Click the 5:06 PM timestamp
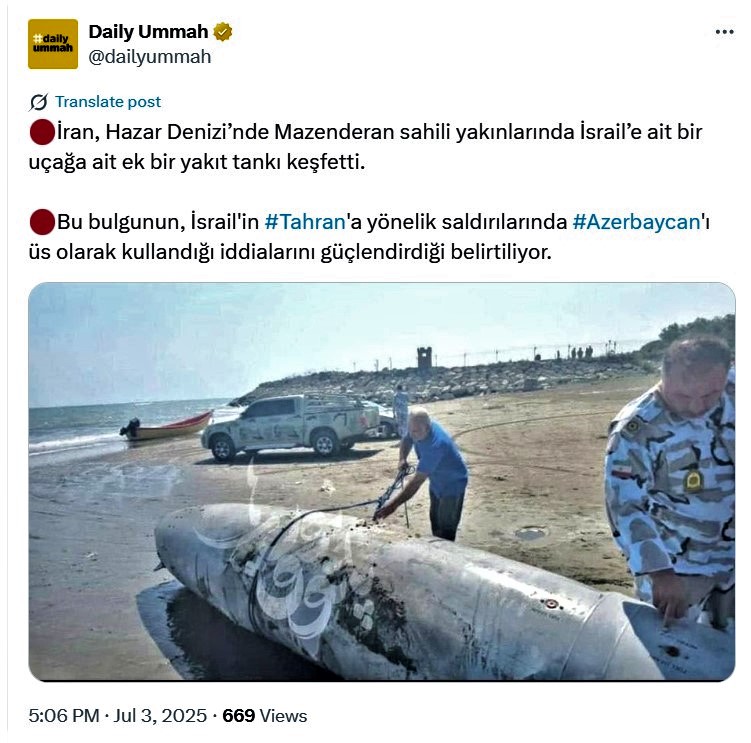Screen dimensions: 751x743 click(x=64, y=716)
